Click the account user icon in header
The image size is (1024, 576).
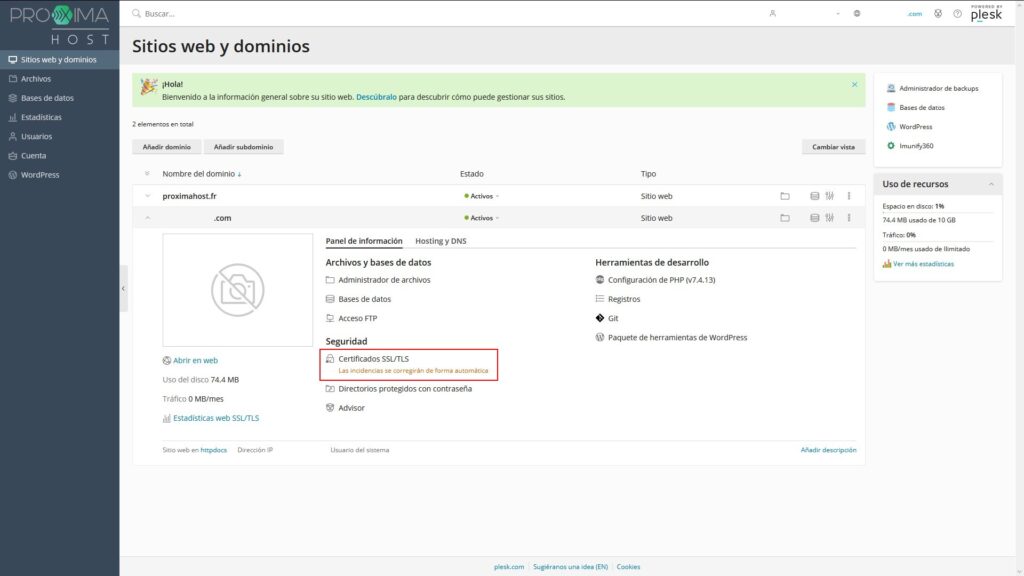(773, 13)
